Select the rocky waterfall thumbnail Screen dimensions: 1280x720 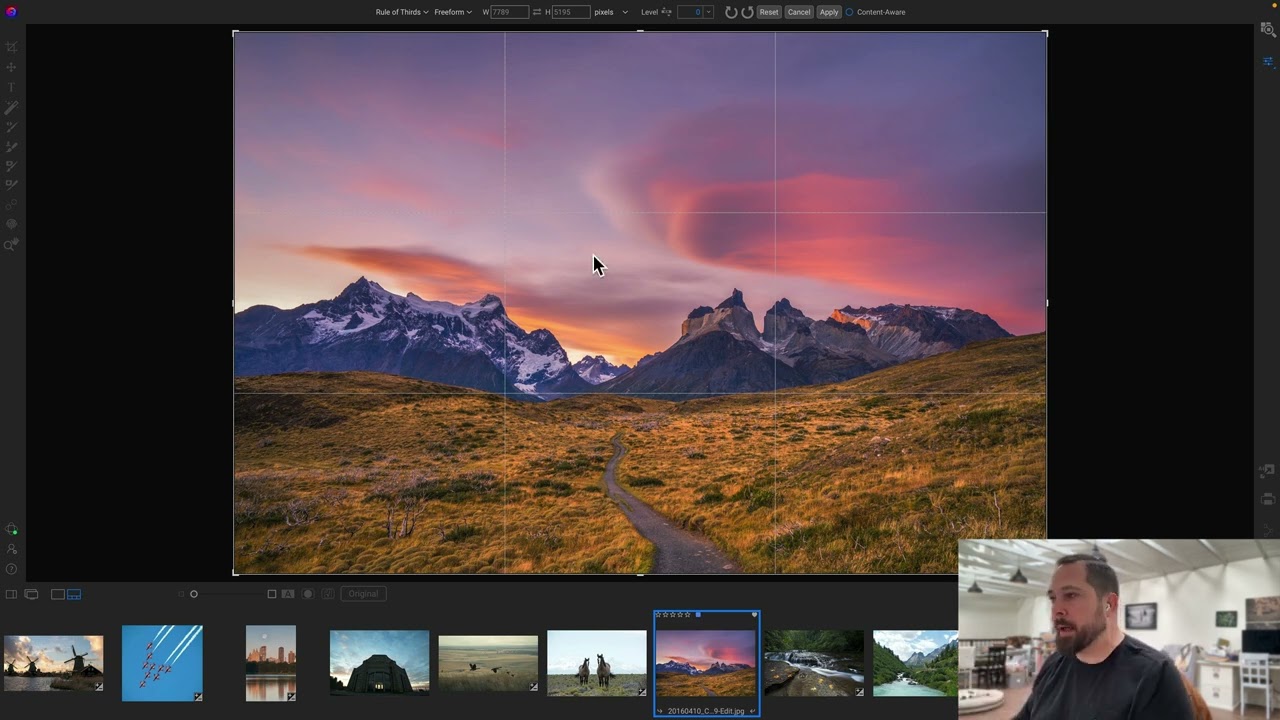click(814, 662)
